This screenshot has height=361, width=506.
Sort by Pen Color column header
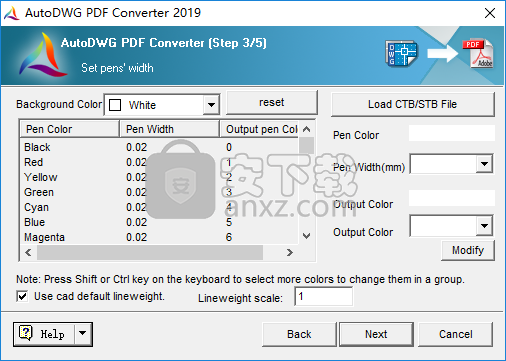(x=70, y=129)
